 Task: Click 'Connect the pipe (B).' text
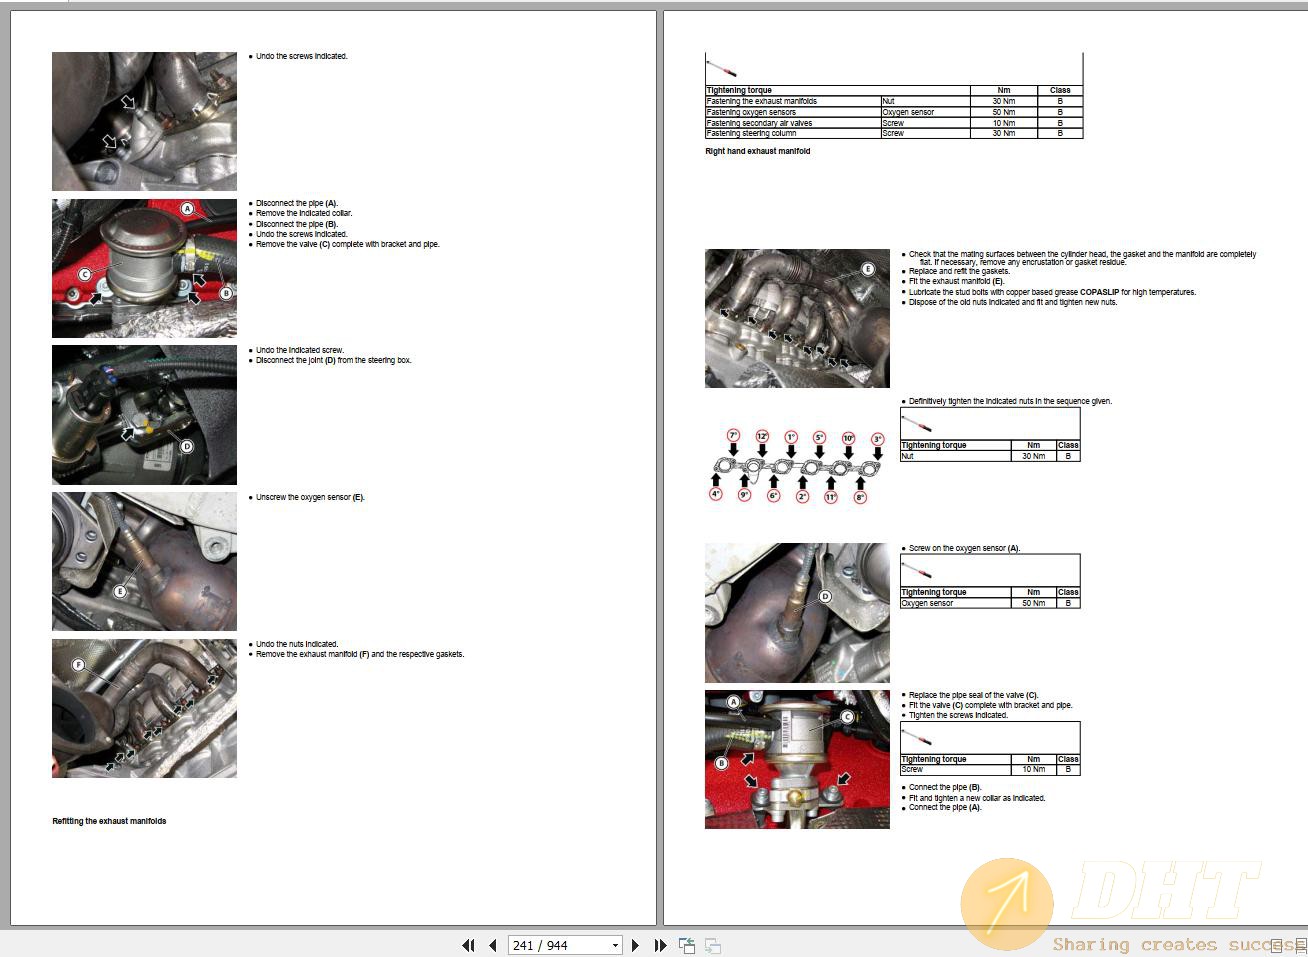tap(945, 787)
